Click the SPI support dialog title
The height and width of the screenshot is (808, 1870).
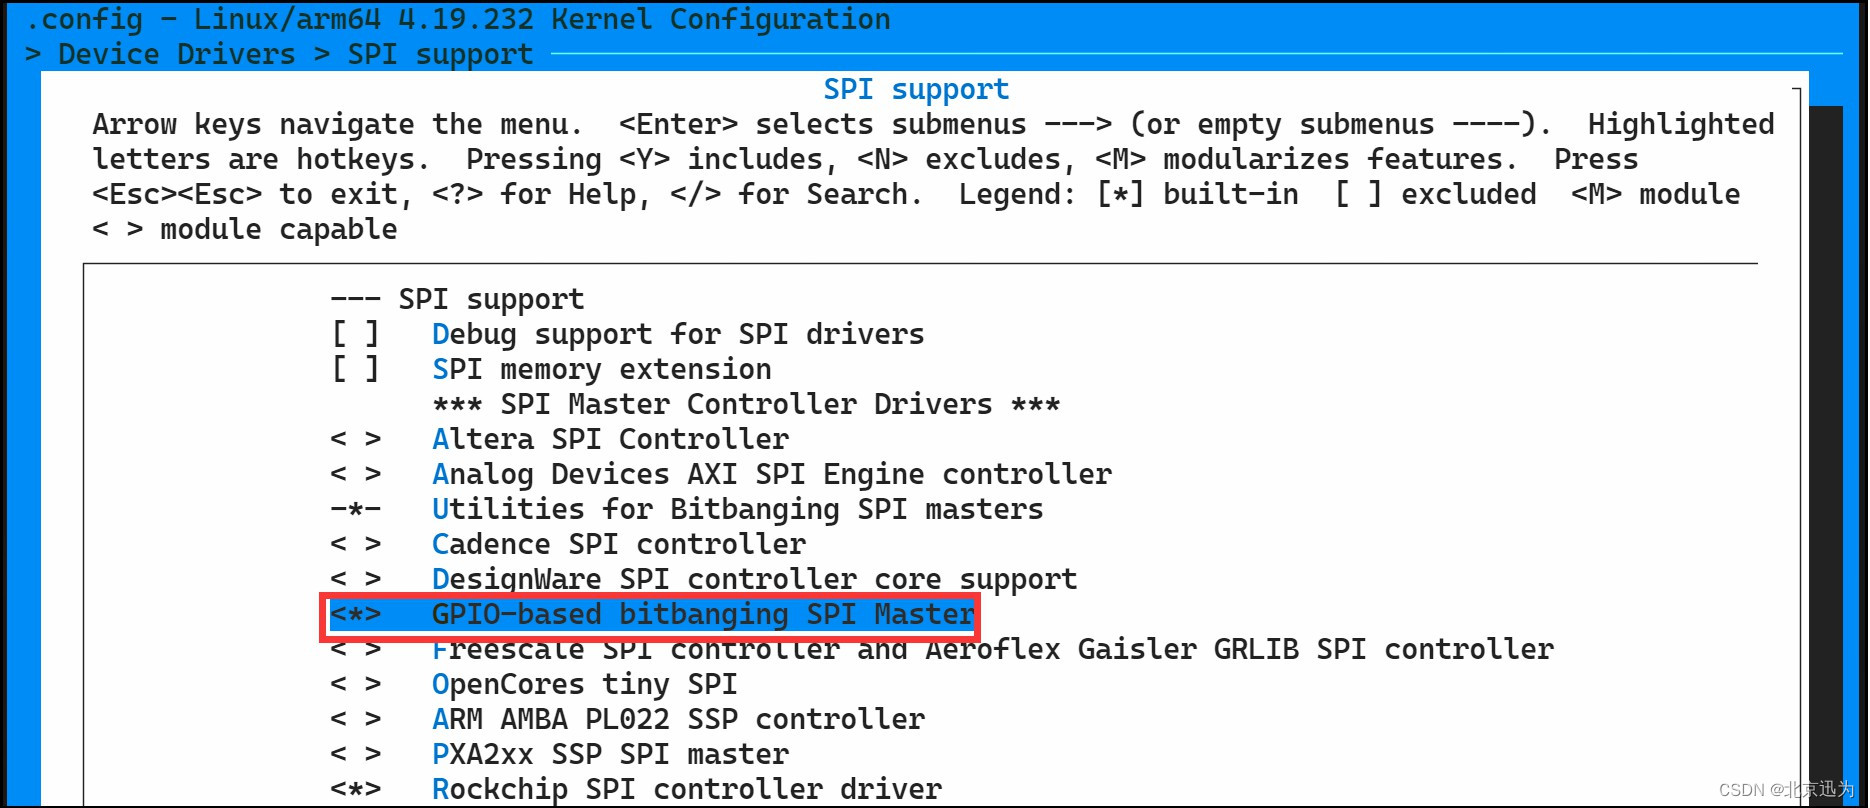[x=916, y=89]
